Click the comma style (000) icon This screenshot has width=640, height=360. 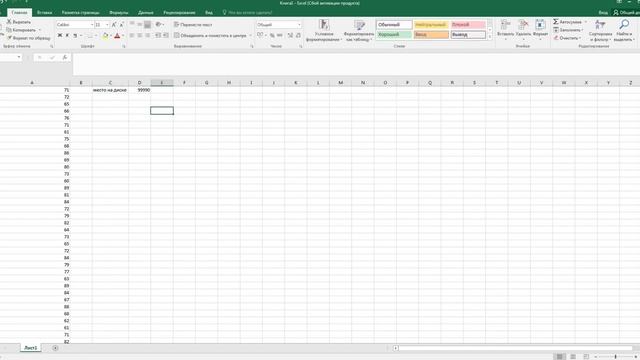click(x=280, y=36)
